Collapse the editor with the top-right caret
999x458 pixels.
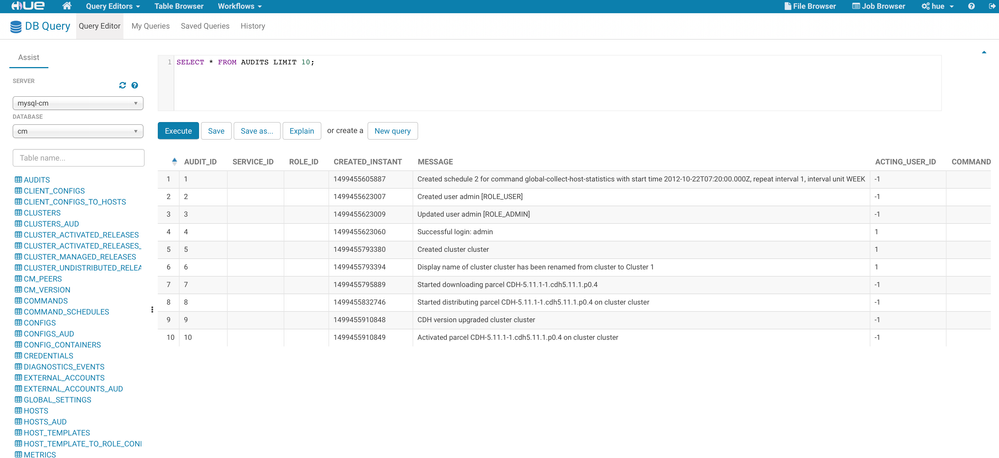tap(984, 53)
